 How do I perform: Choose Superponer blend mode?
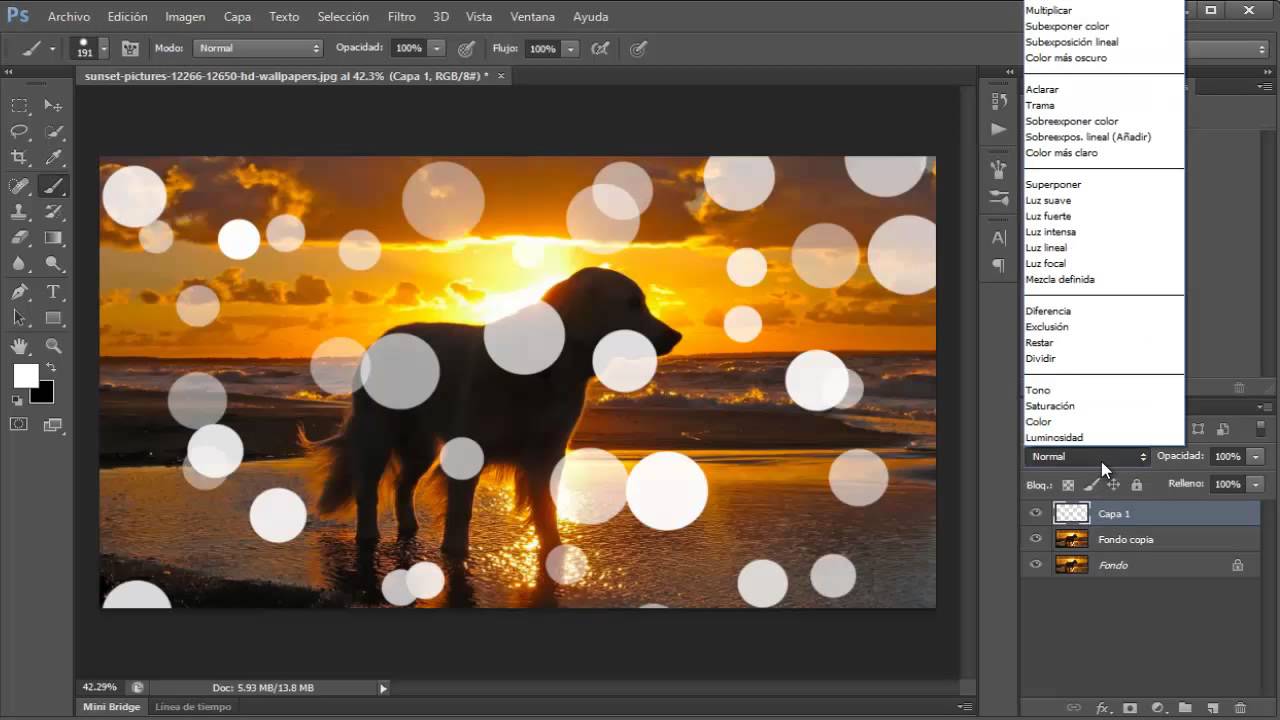[x=1053, y=185]
